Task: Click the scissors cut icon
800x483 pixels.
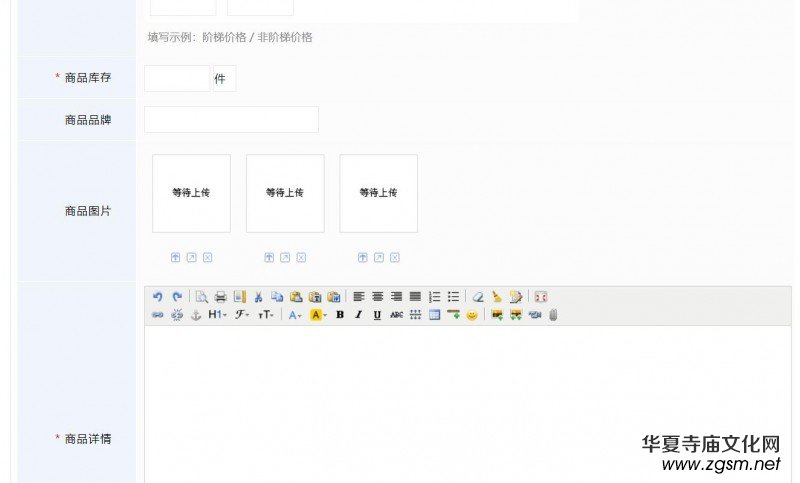Action: click(258, 297)
